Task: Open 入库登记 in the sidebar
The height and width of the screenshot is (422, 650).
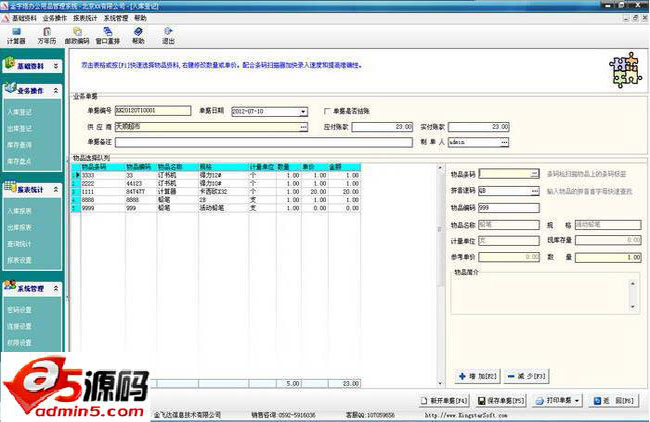Action: point(19,112)
